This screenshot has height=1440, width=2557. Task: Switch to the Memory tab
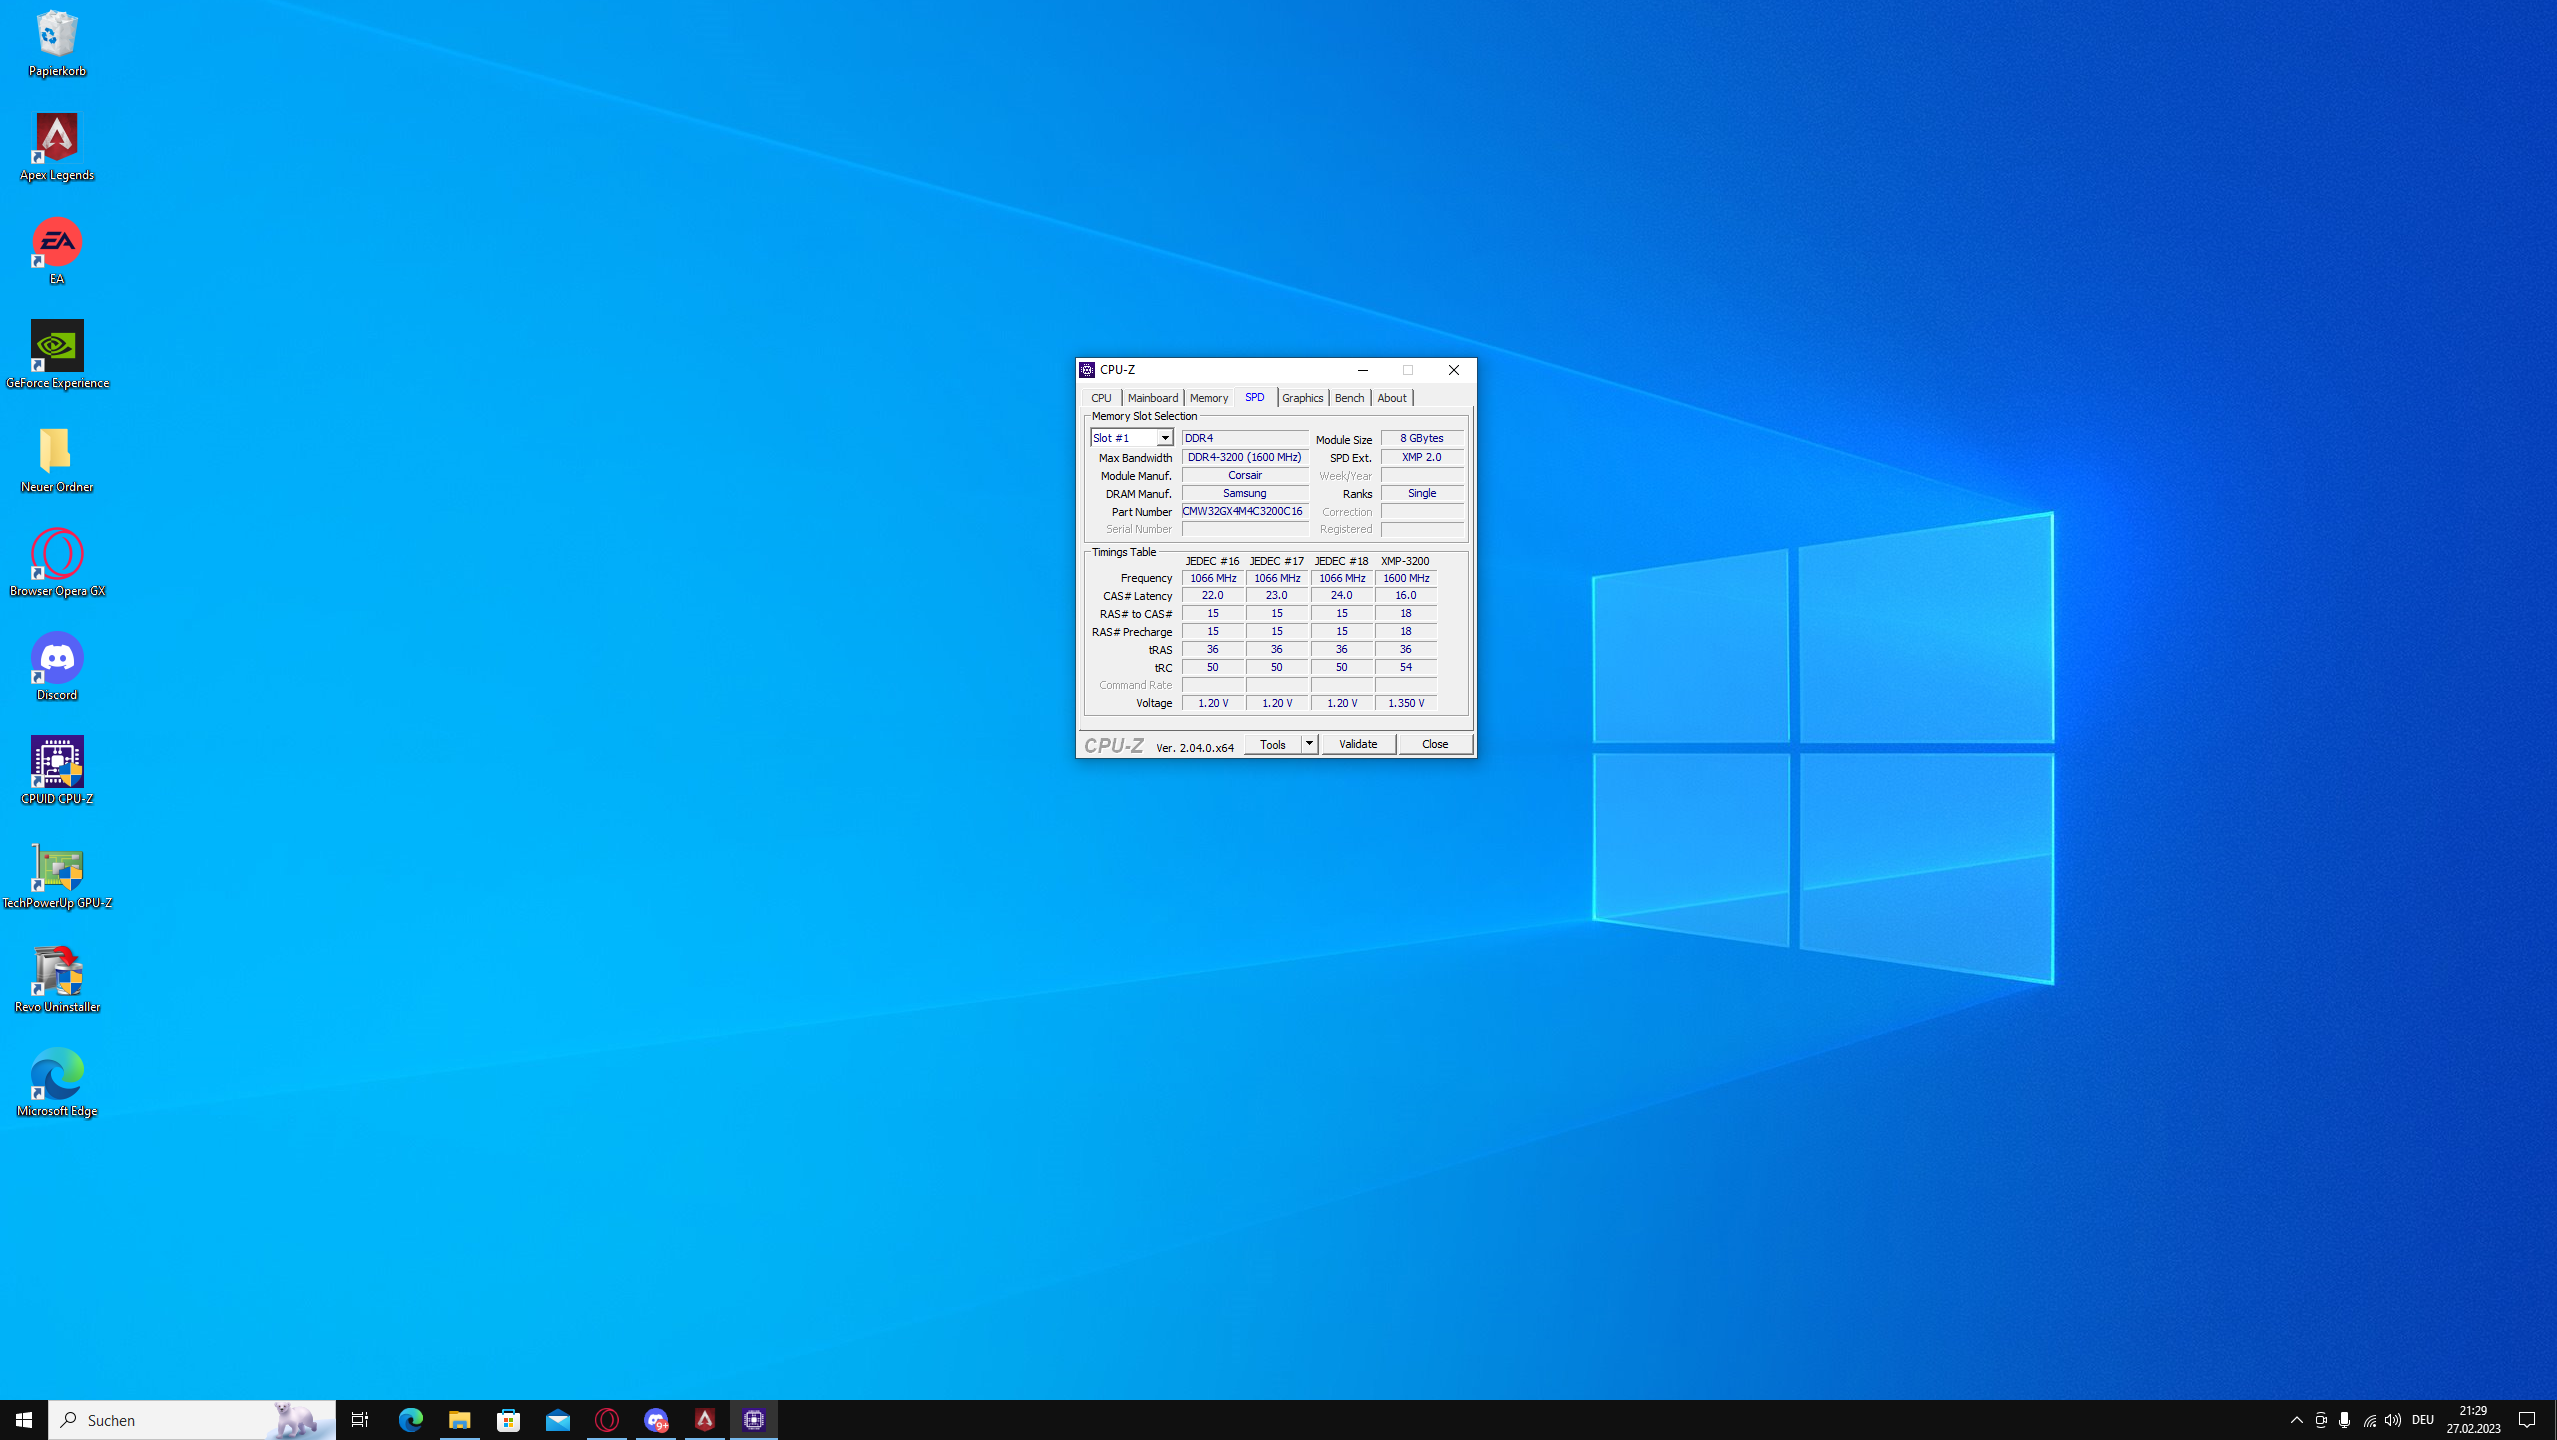tap(1208, 398)
